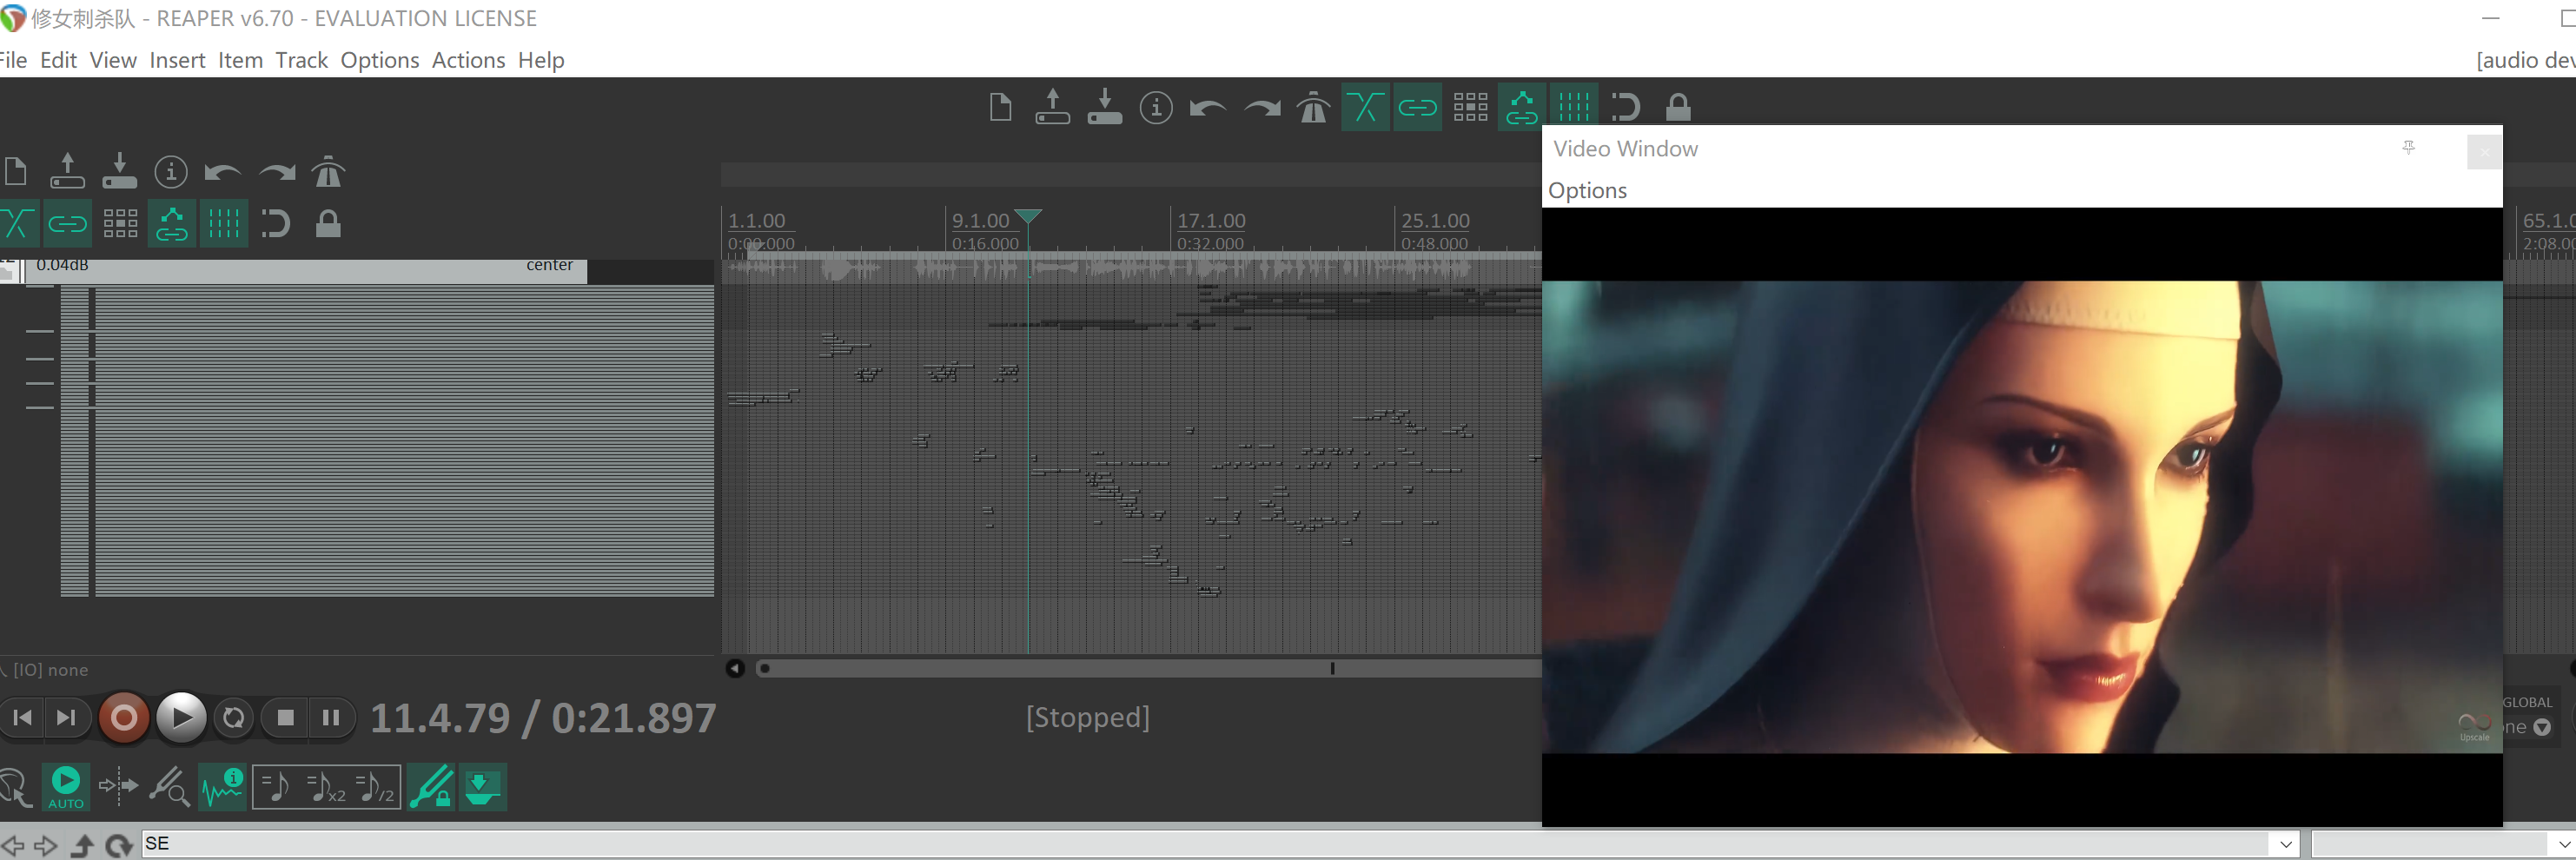Screen dimensions: 2576x860
Task: Pause playback using the pause button
Action: pos(331,718)
